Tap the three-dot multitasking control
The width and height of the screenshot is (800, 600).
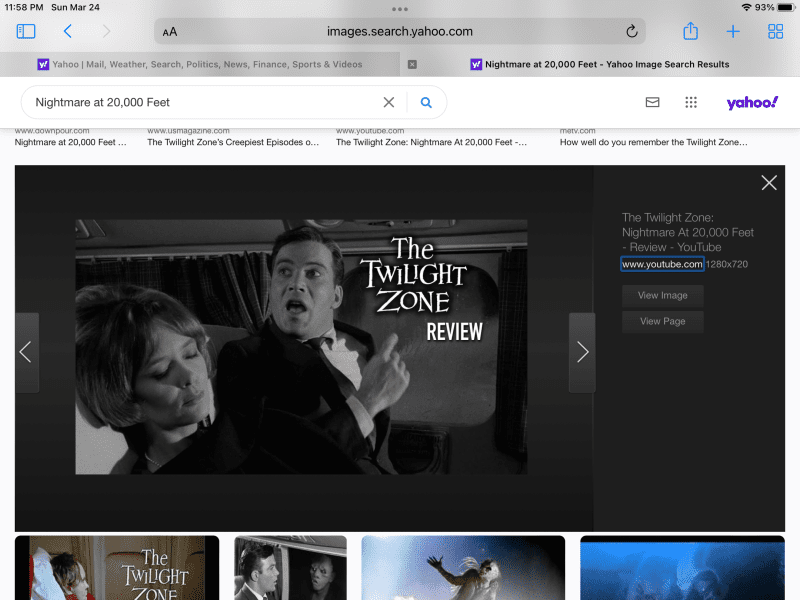pyautogui.click(x=400, y=9)
